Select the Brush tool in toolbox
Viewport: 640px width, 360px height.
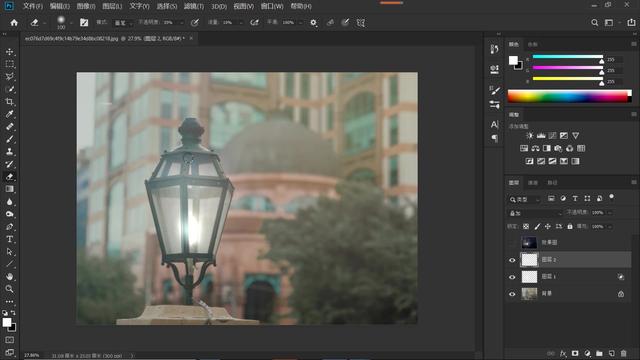[9, 139]
